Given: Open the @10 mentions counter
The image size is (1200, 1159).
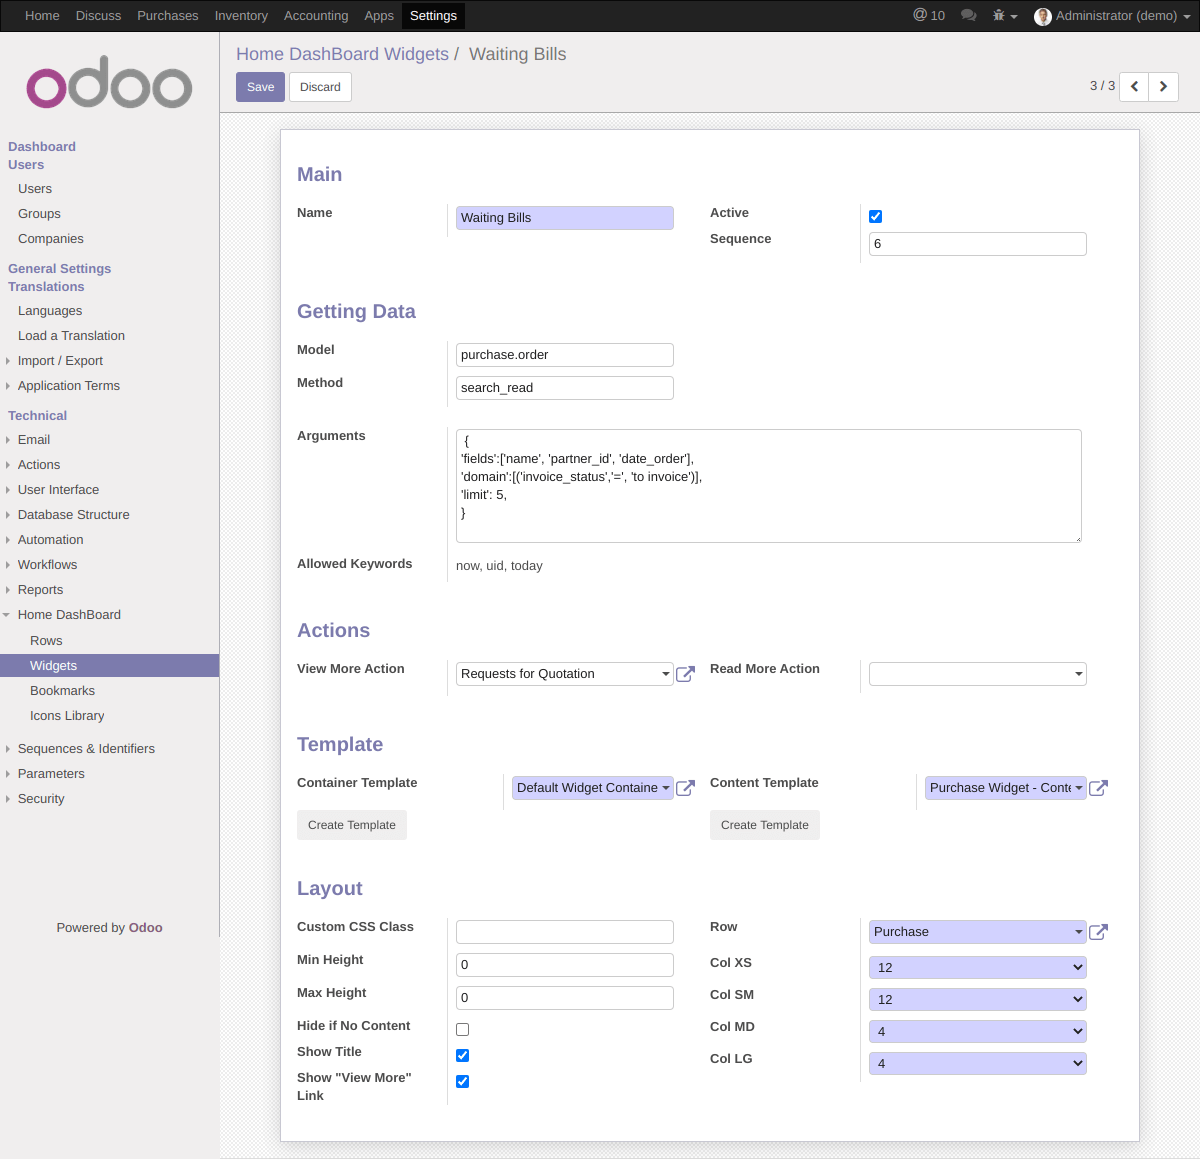Looking at the screenshot, I should pos(928,15).
